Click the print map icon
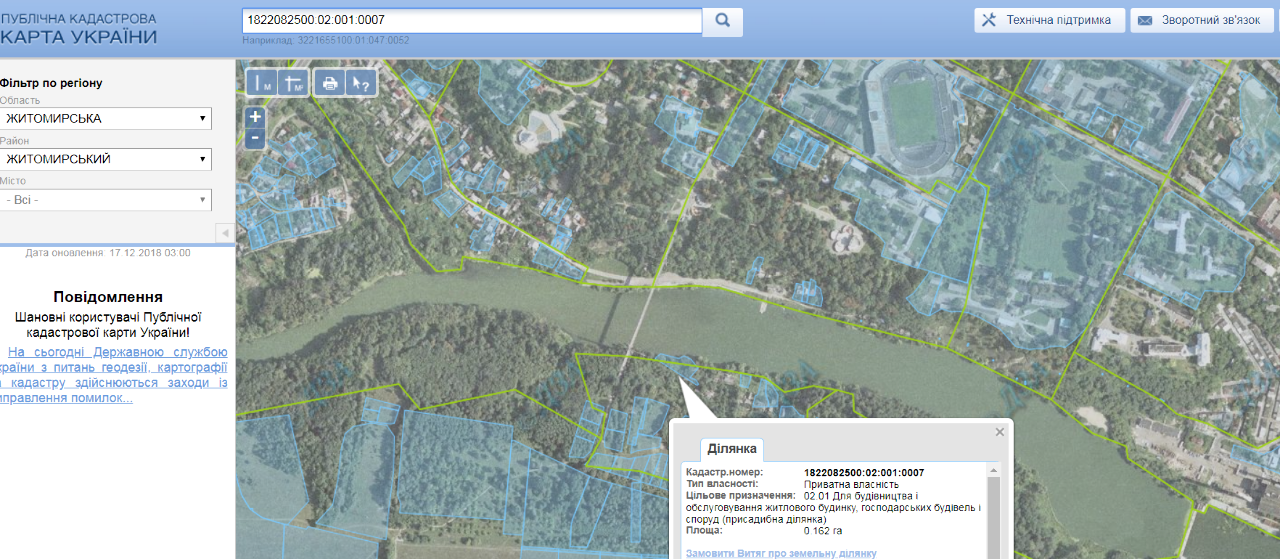This screenshot has width=1280, height=559. pyautogui.click(x=330, y=83)
